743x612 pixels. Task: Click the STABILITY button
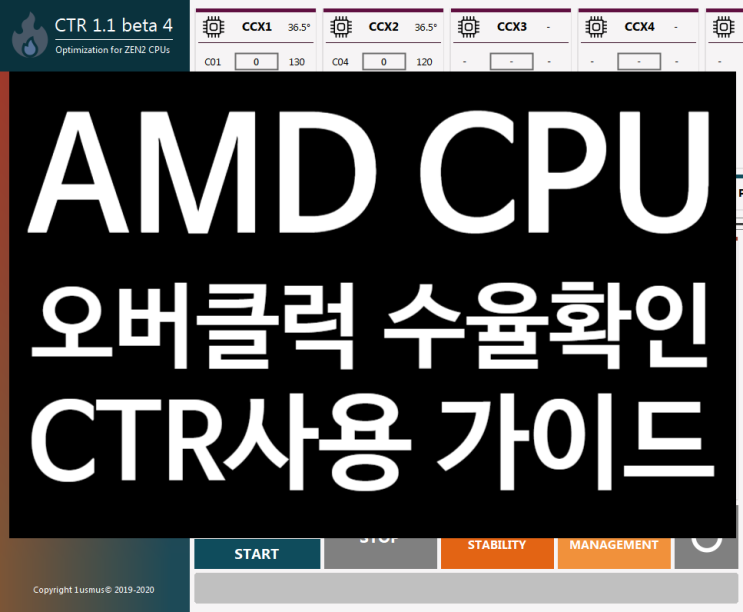497,553
